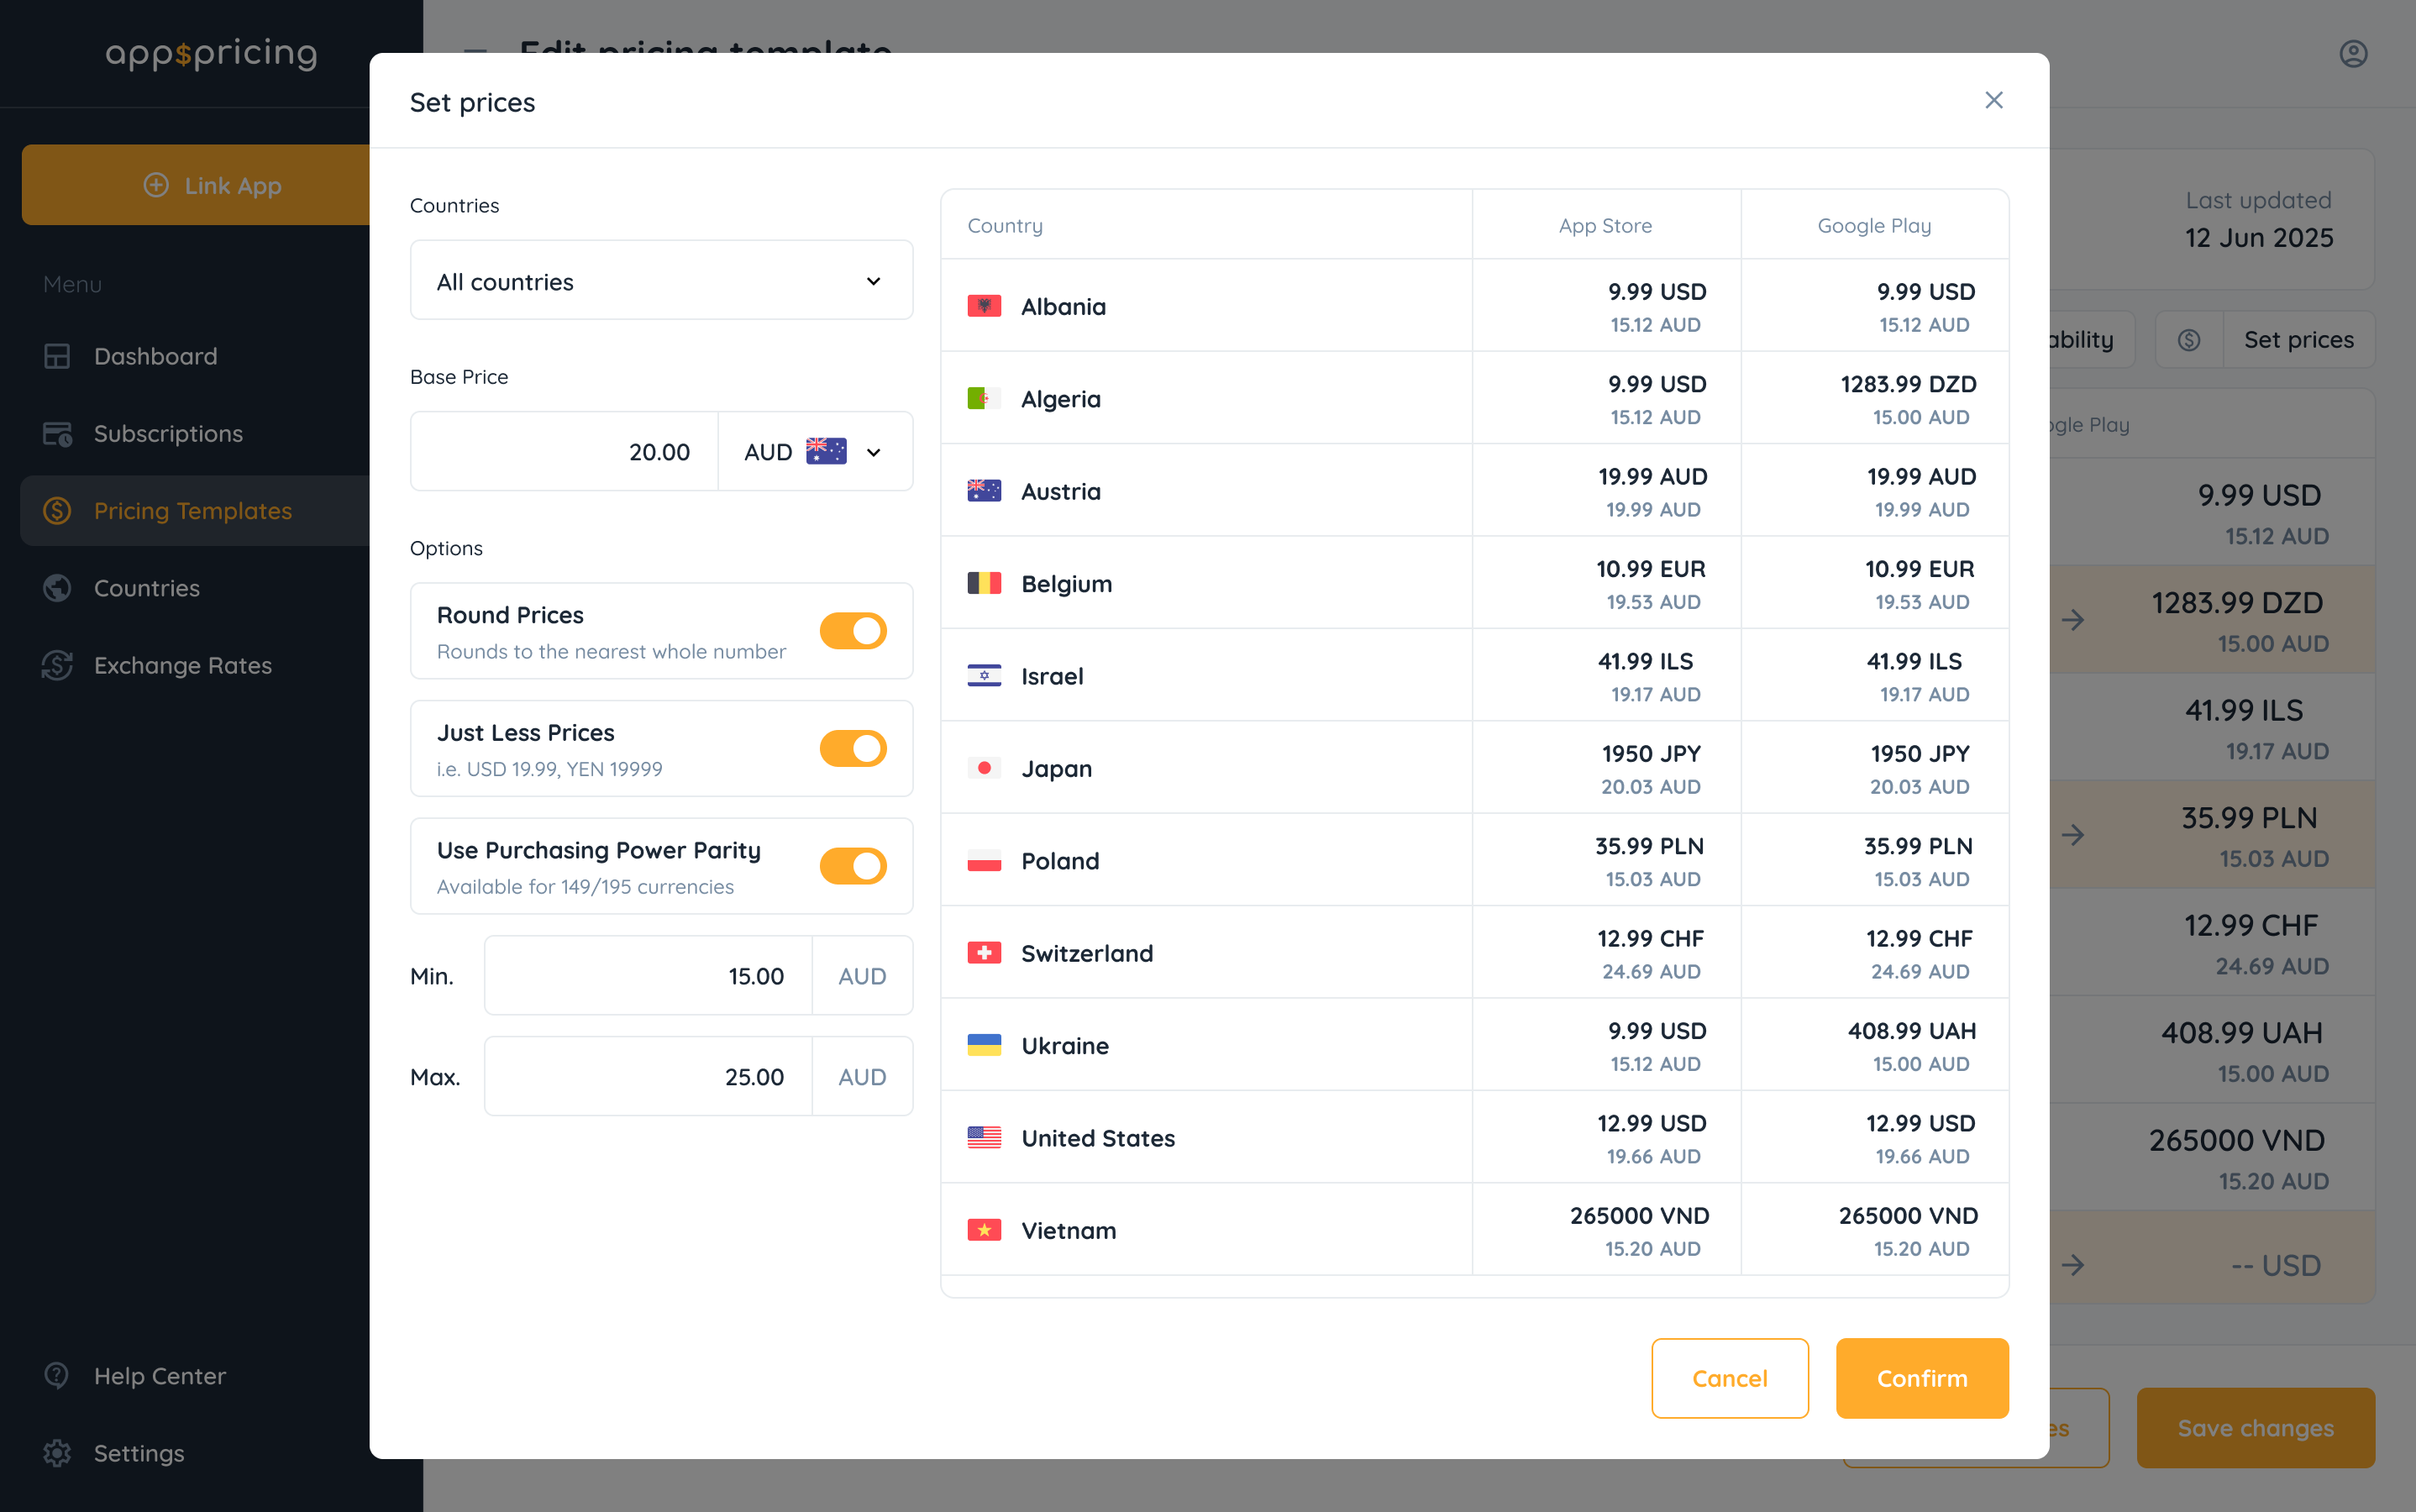Disable the Round Prices toggle

852,631
